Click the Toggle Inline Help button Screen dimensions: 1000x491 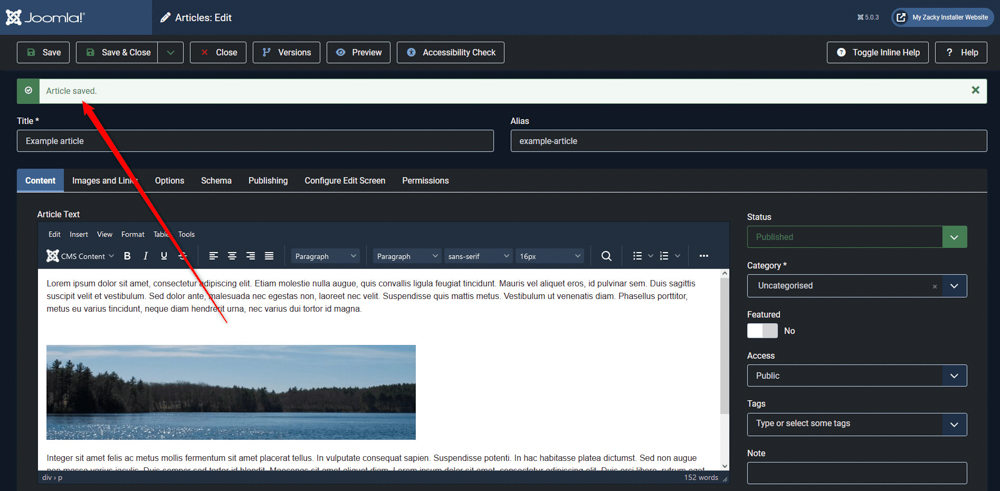[878, 52]
